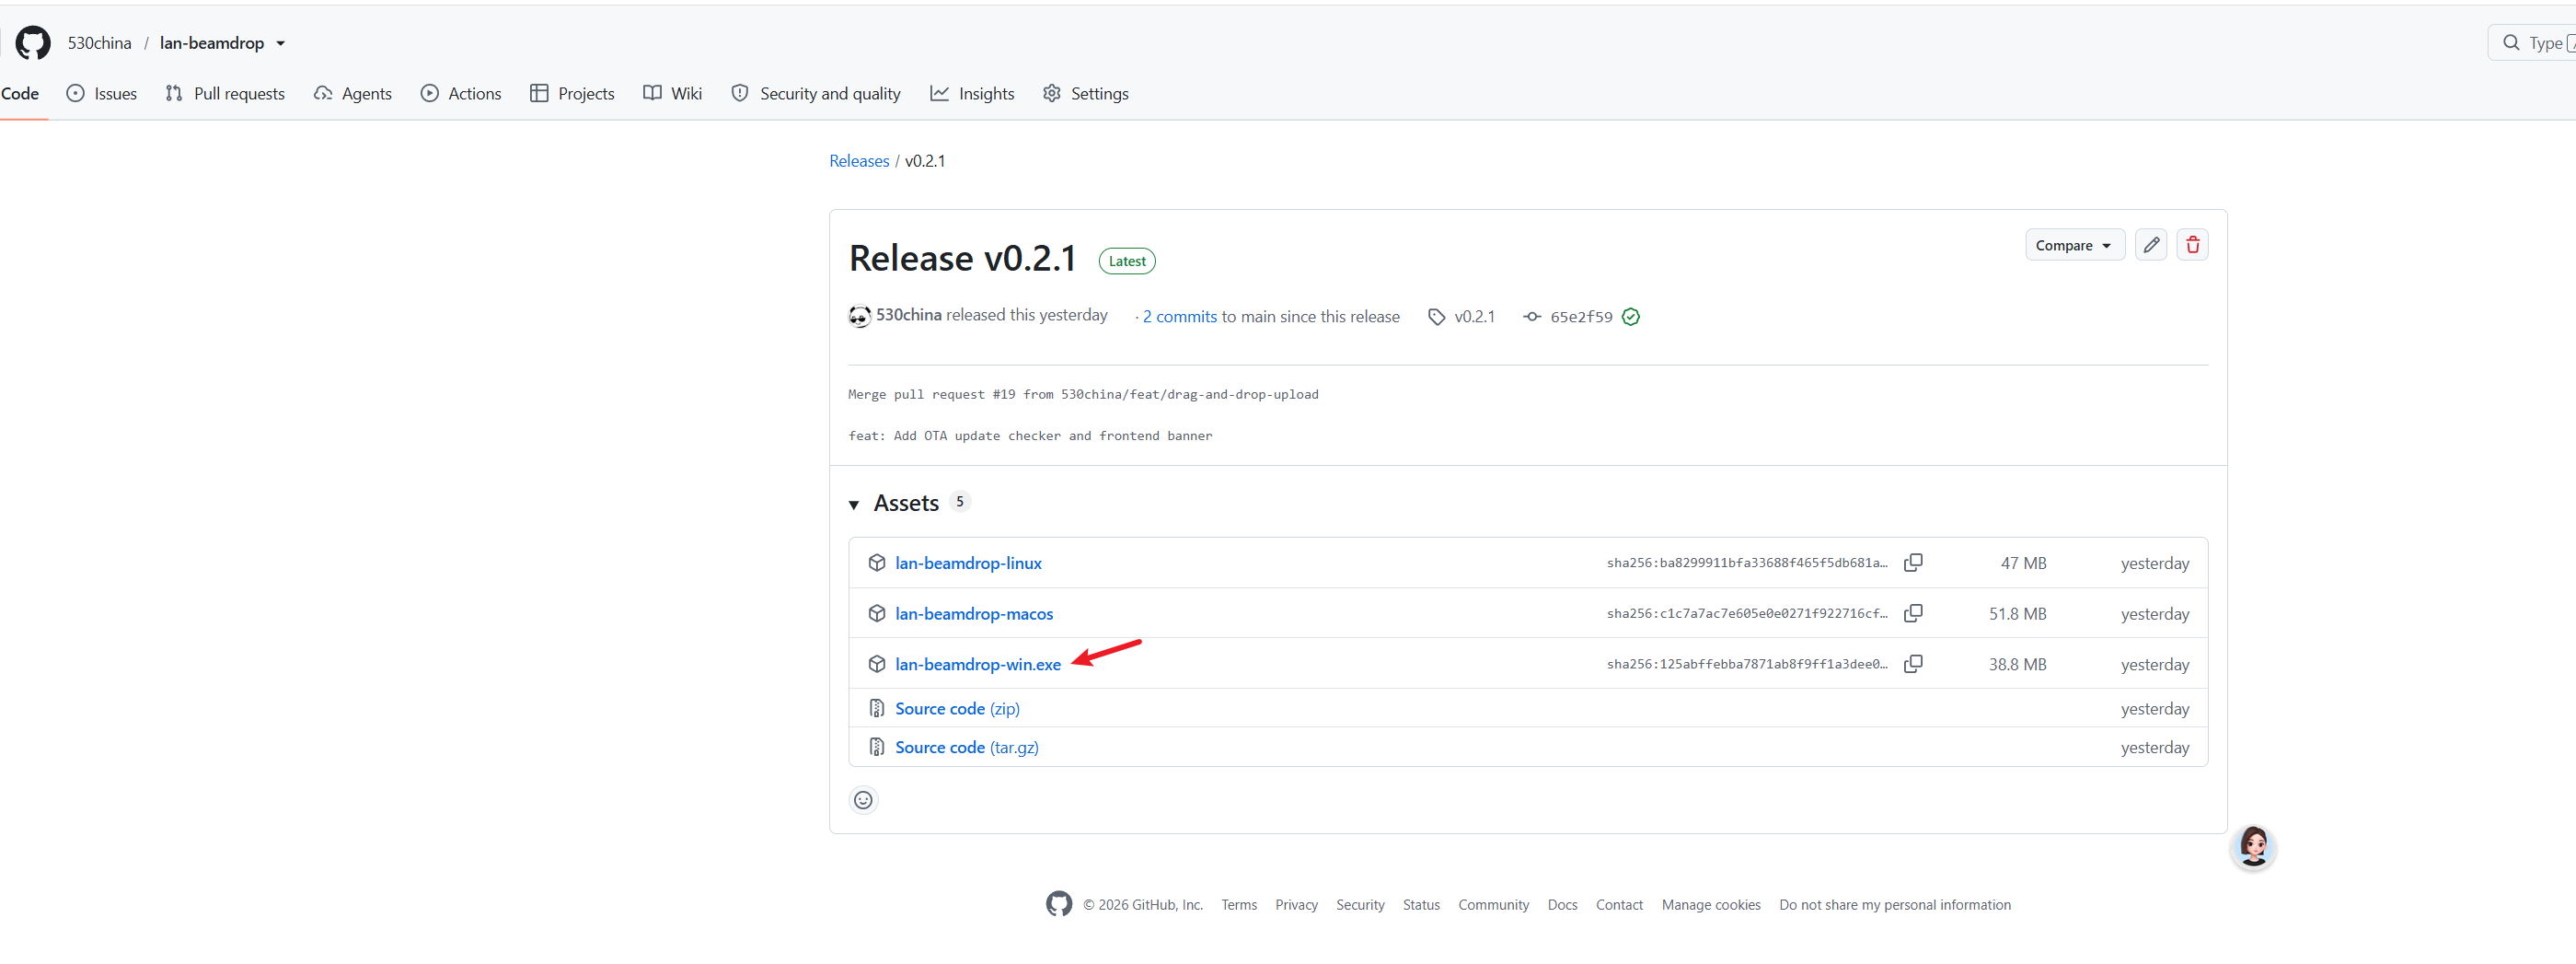Click the green verified check icon
The image size is (2576, 964).
point(1631,317)
